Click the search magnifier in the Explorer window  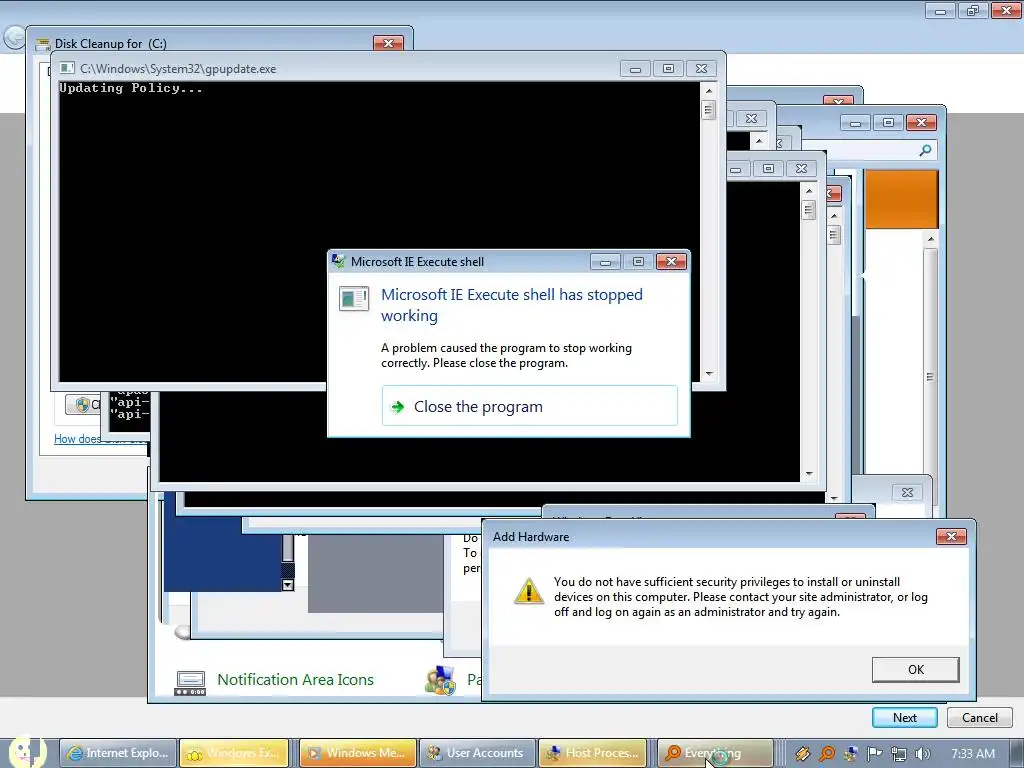(925, 150)
